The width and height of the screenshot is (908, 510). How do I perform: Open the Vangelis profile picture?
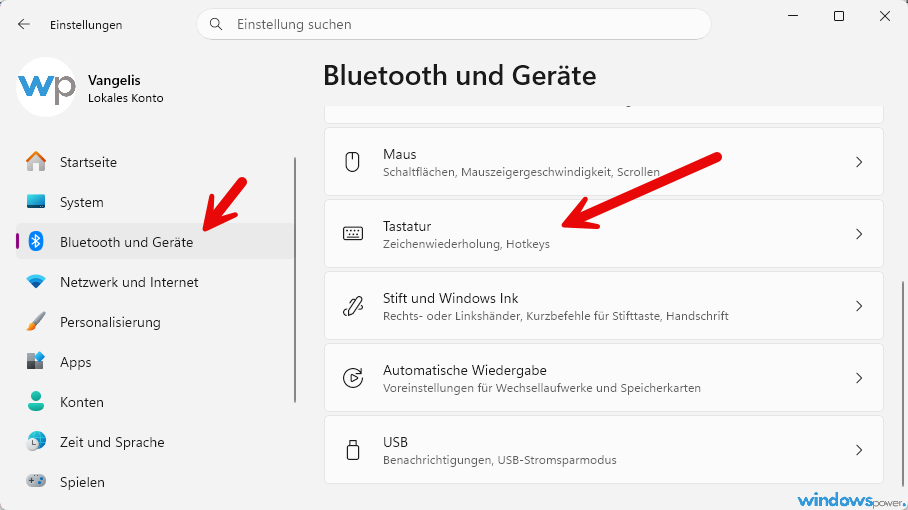(46, 87)
